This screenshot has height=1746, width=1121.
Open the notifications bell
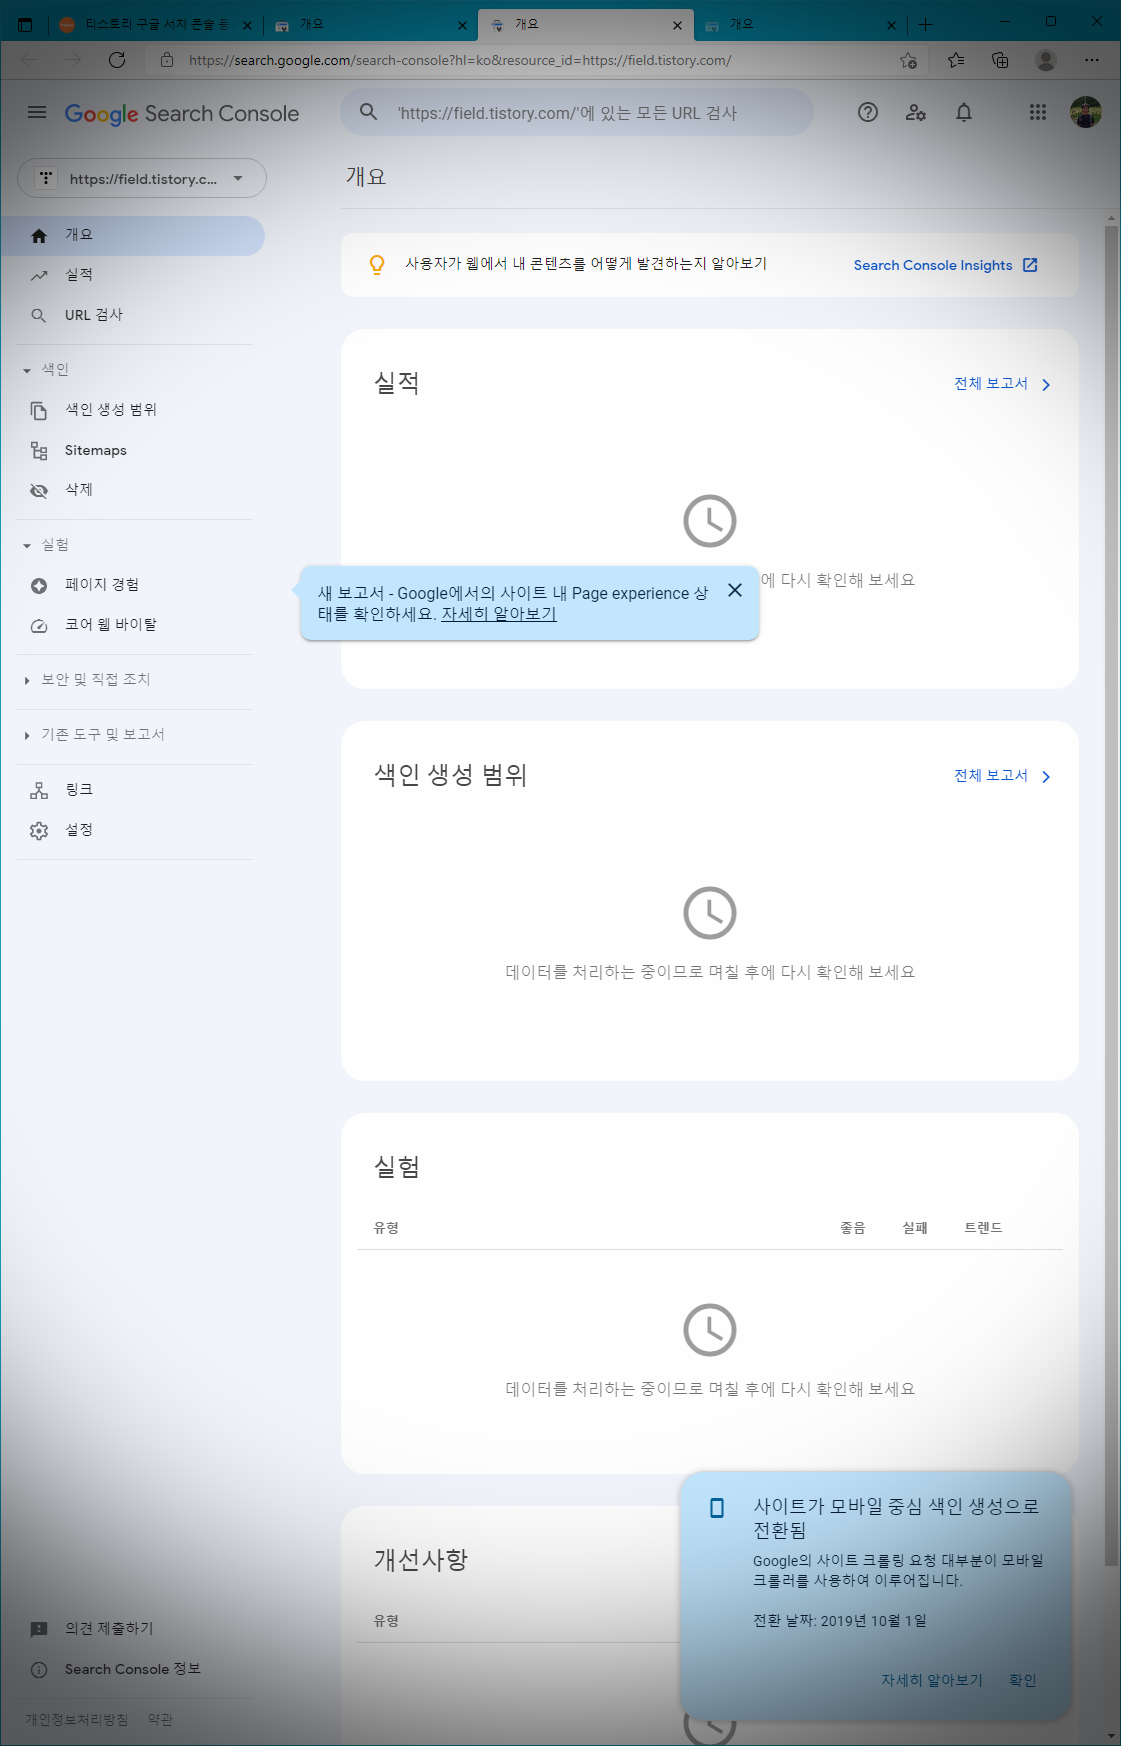tap(964, 113)
